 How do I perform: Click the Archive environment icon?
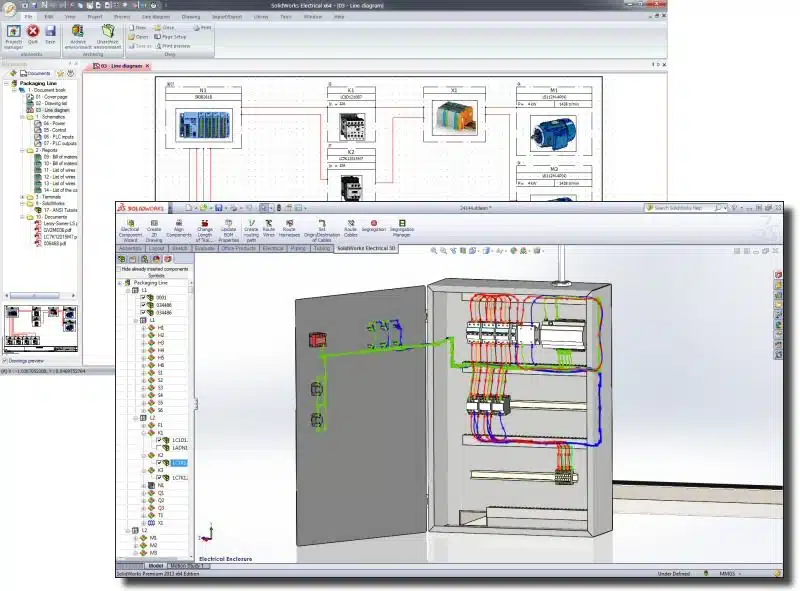click(78, 34)
